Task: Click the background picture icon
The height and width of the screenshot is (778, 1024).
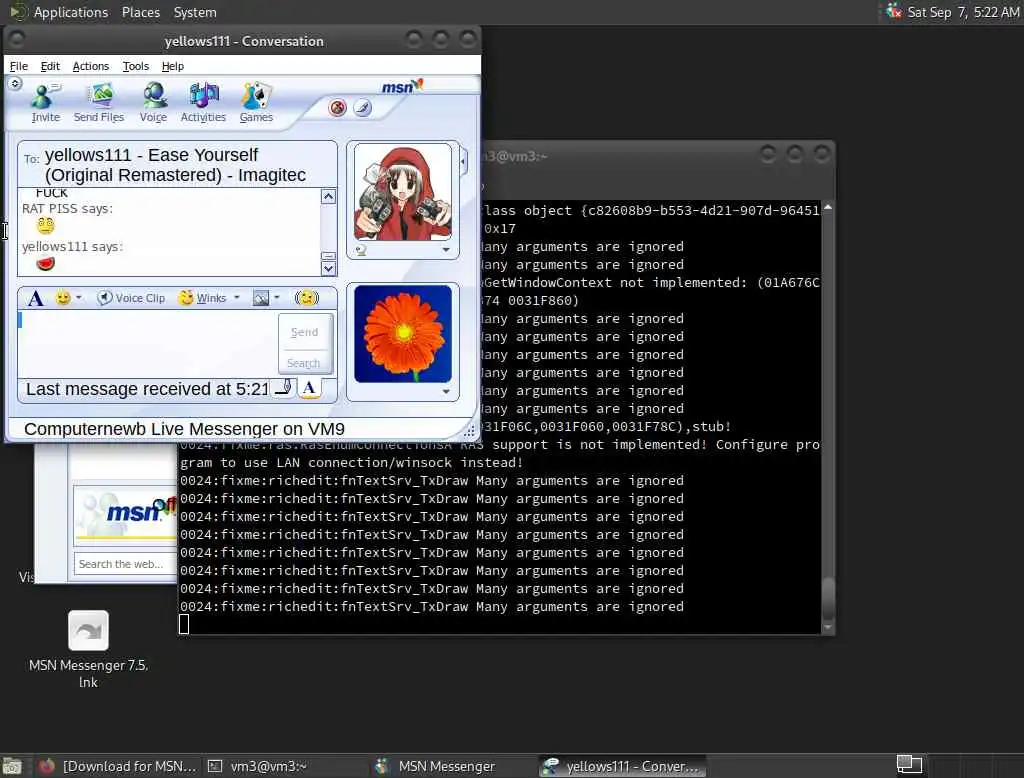Action: pyautogui.click(x=261, y=298)
